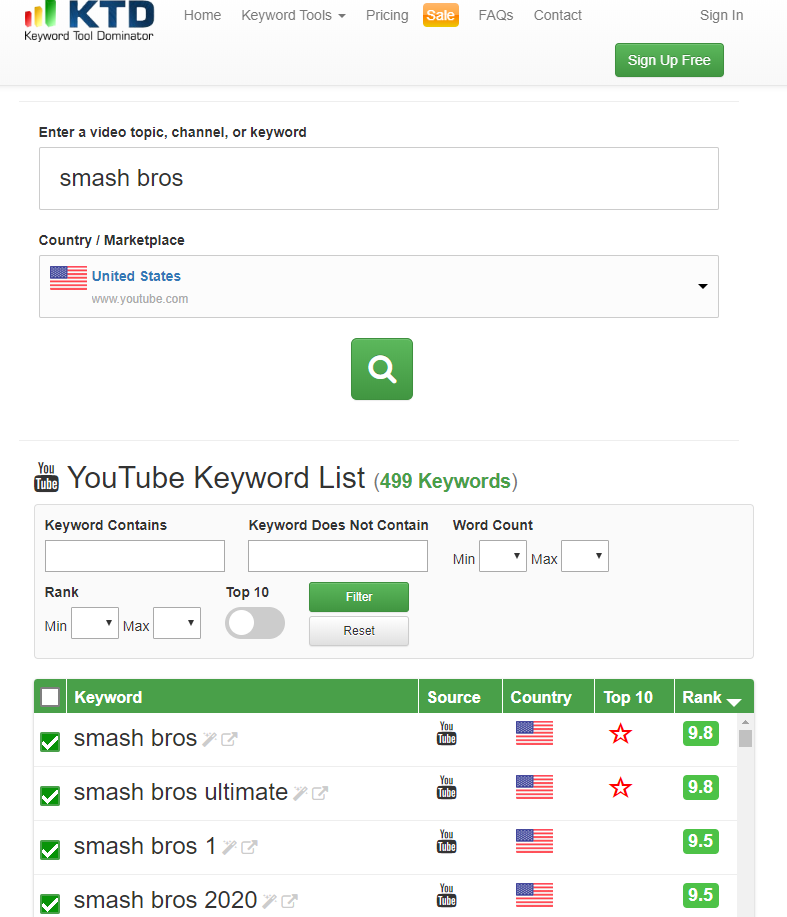This screenshot has height=917, width=787.
Task: Sort by the Keyword column header
Action: click(243, 697)
